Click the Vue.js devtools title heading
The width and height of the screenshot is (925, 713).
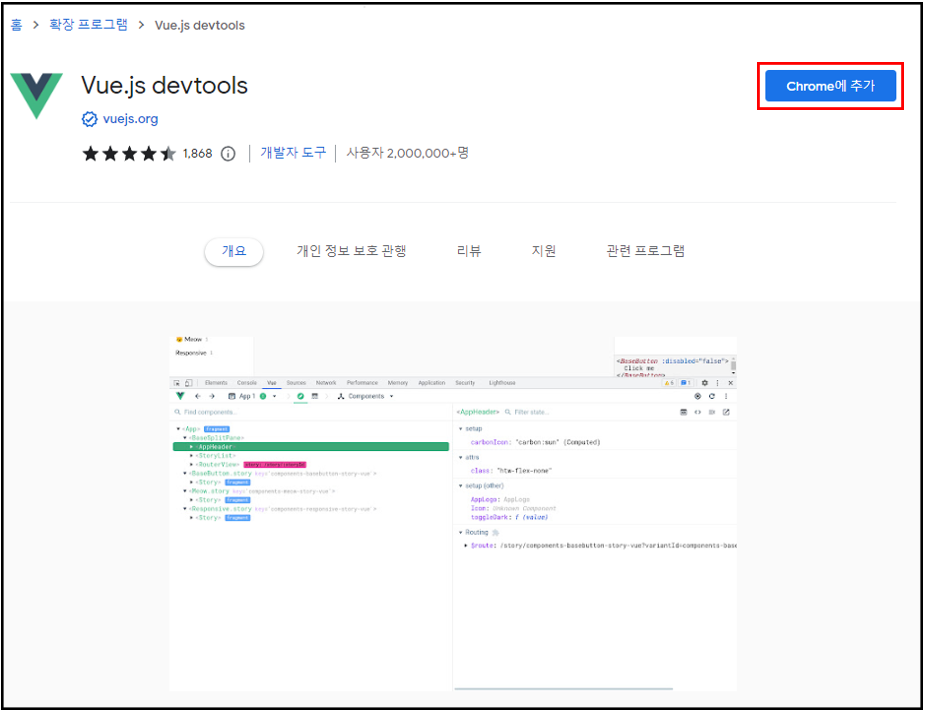pos(165,86)
